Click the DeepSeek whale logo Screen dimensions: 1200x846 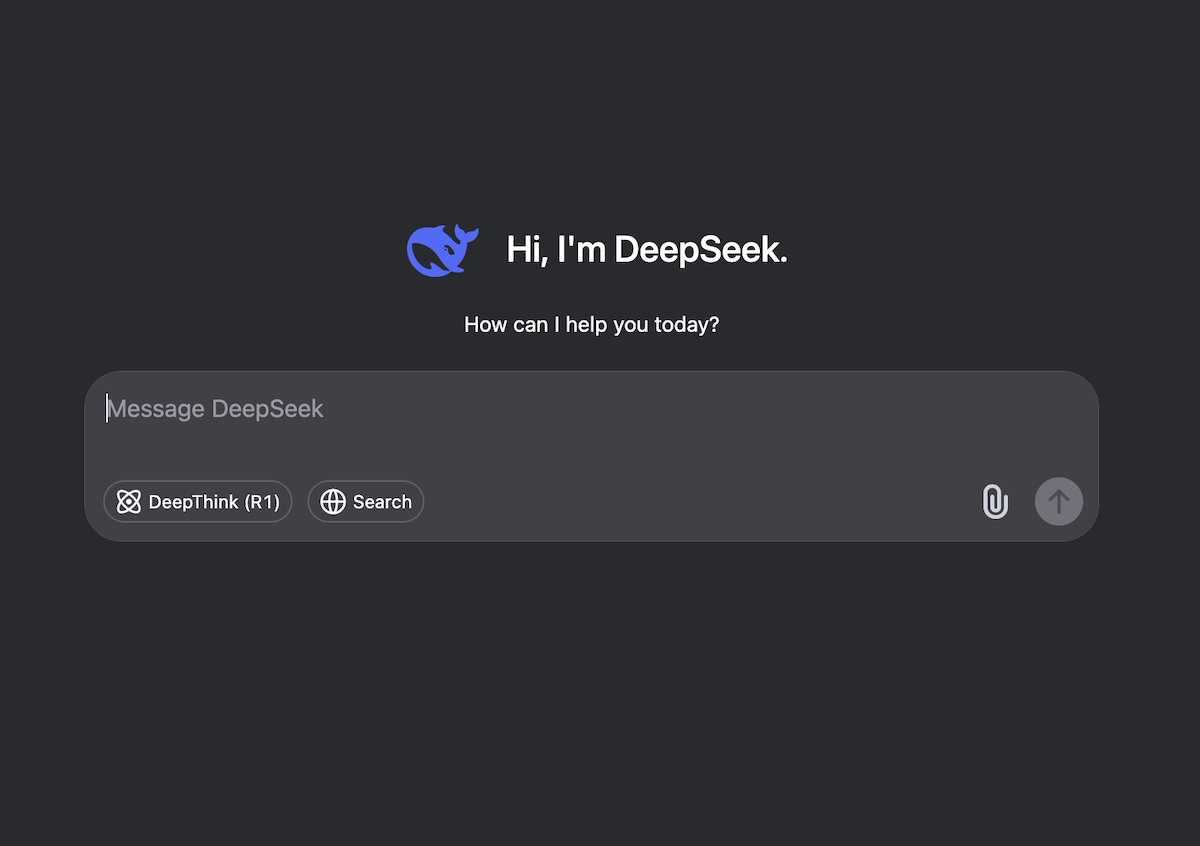point(442,250)
